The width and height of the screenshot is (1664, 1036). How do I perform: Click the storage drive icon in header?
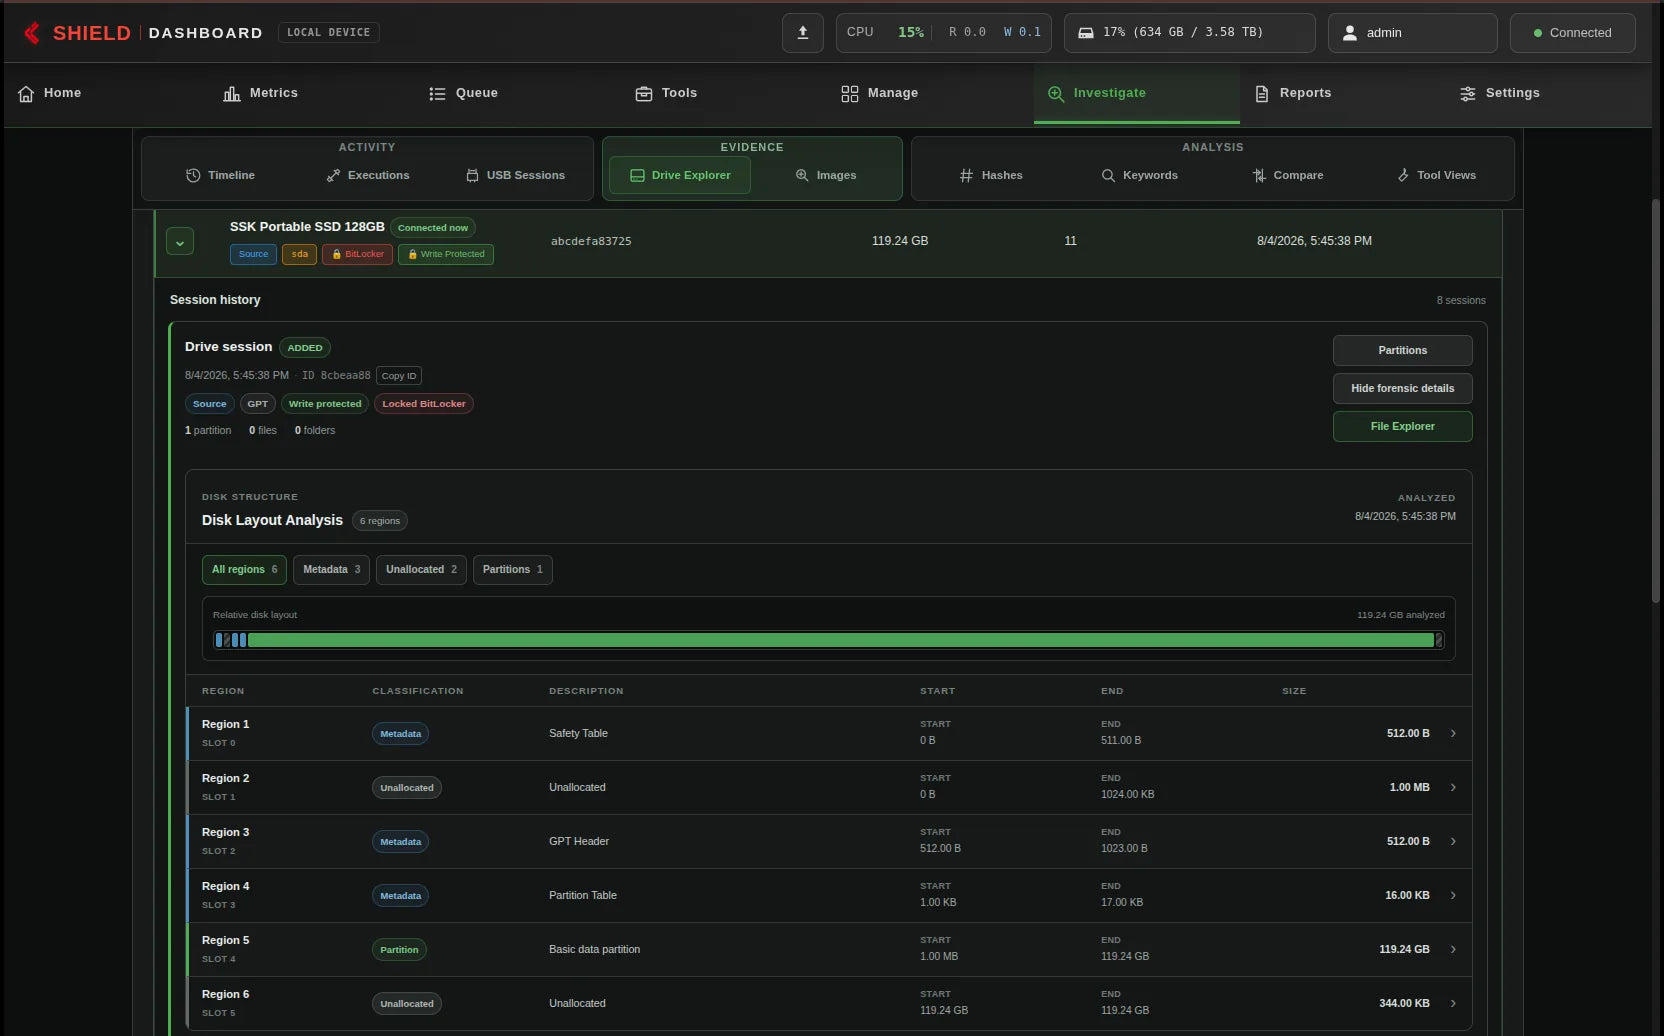[x=1086, y=33]
